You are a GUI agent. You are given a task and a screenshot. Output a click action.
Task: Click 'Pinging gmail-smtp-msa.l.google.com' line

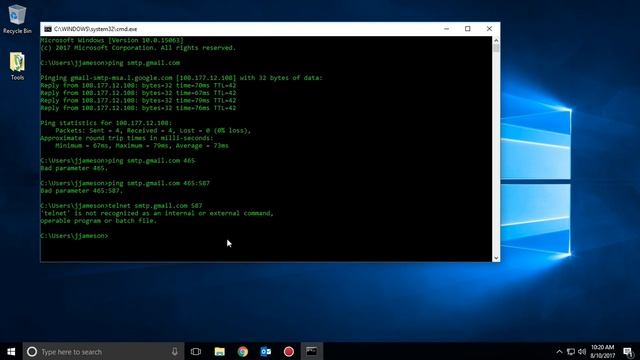181,78
